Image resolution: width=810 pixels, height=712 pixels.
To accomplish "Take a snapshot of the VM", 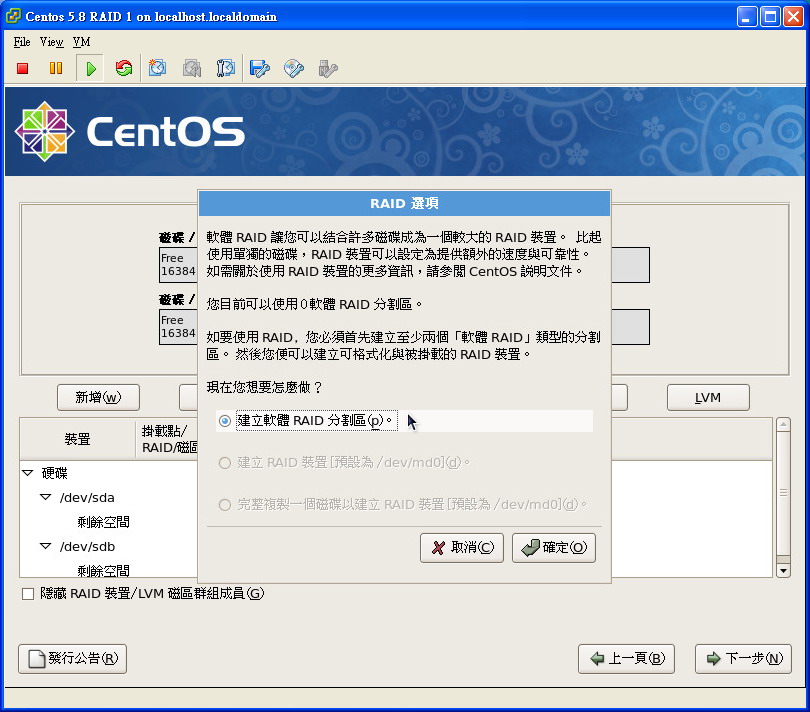I will tap(157, 68).
